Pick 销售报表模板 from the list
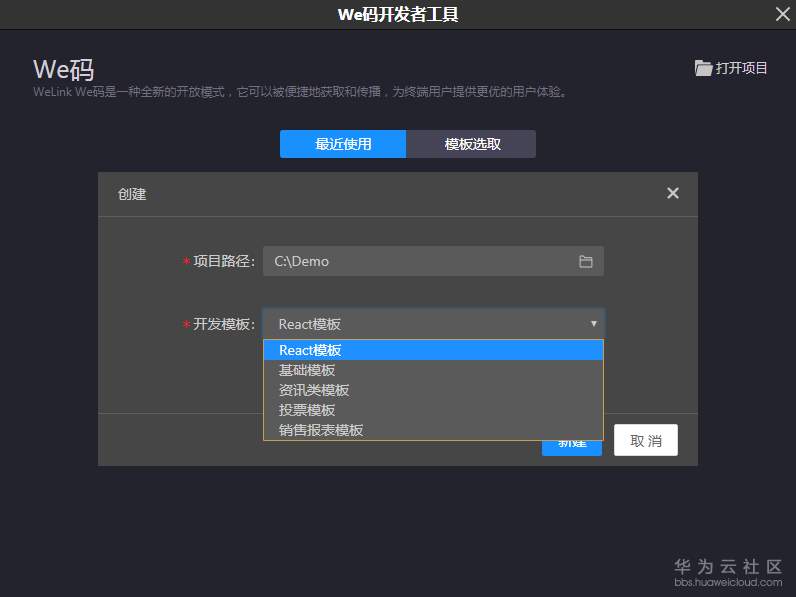Image resolution: width=796 pixels, height=597 pixels. point(433,429)
